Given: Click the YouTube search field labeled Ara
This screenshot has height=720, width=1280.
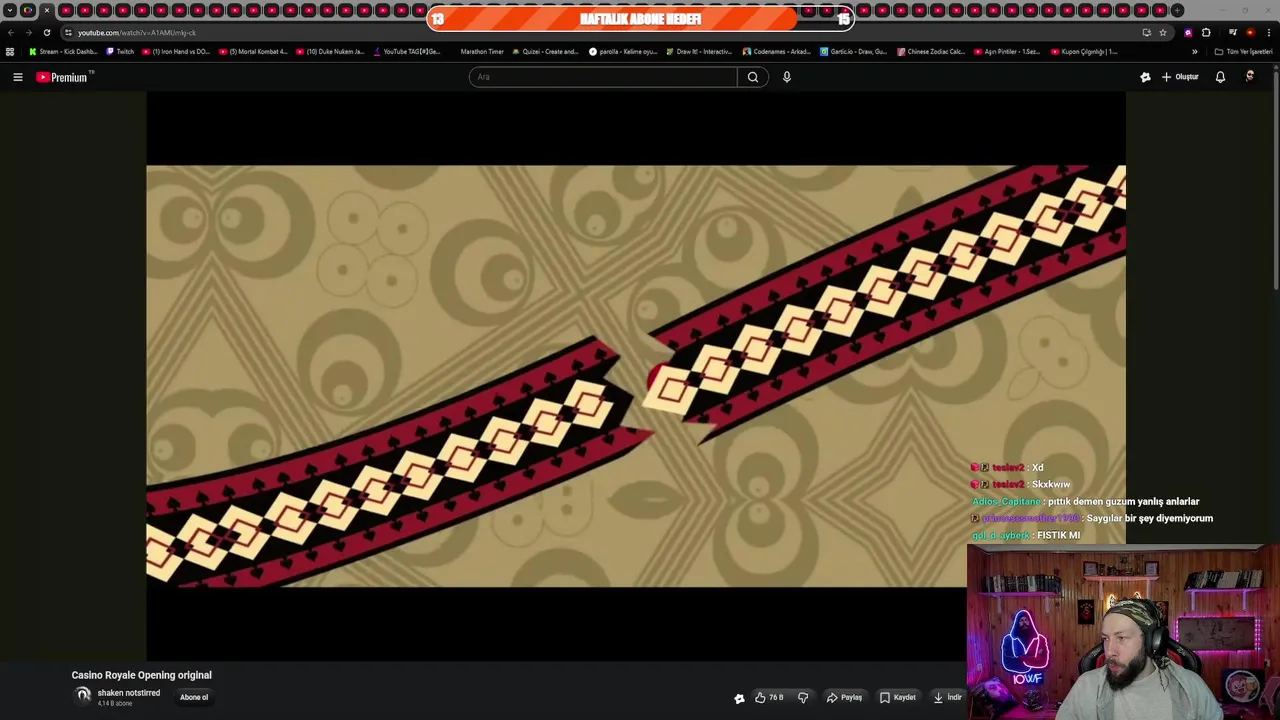Looking at the screenshot, I should coord(603,77).
